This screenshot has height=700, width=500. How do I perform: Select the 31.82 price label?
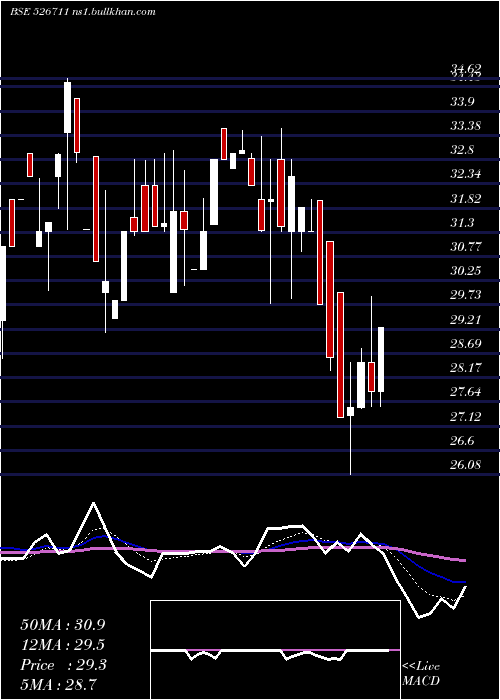point(466,199)
